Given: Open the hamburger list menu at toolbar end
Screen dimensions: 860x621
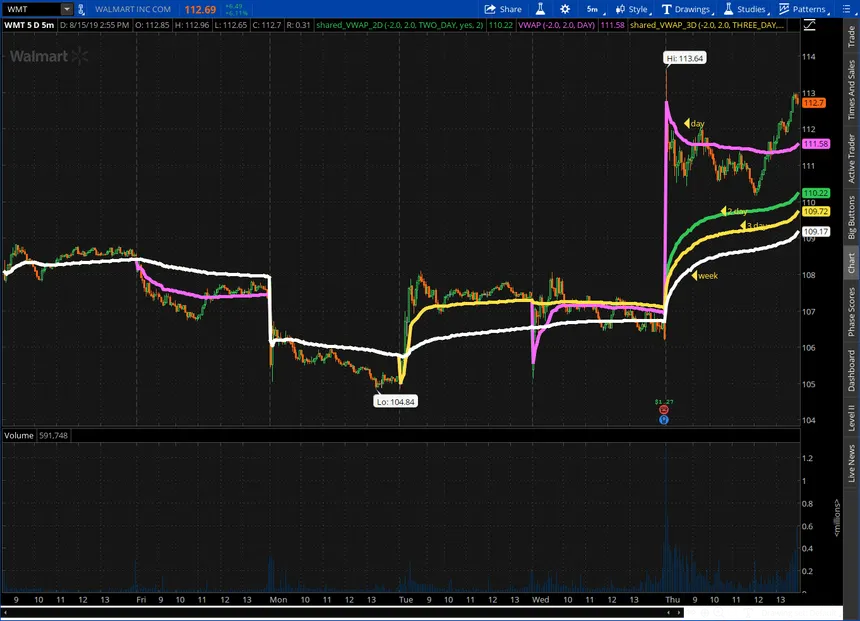Looking at the screenshot, I should point(846,9).
